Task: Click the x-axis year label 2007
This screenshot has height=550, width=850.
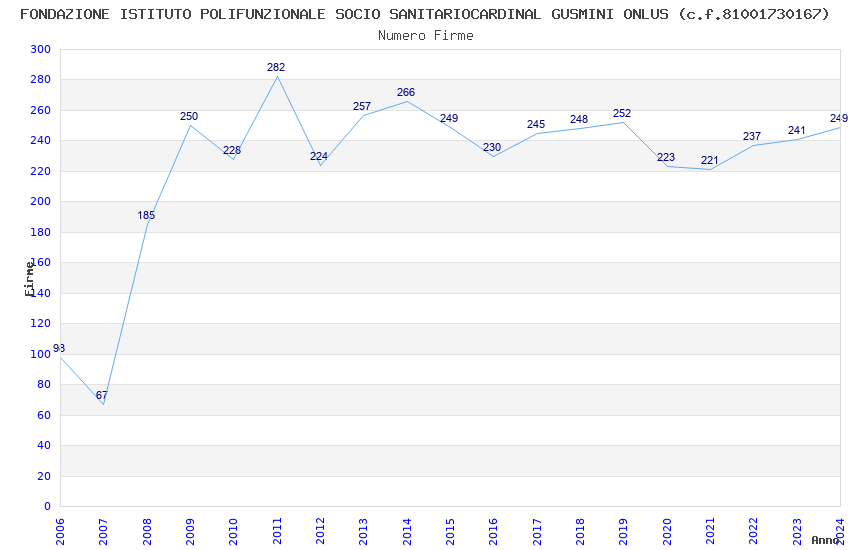Action: pyautogui.click(x=103, y=532)
